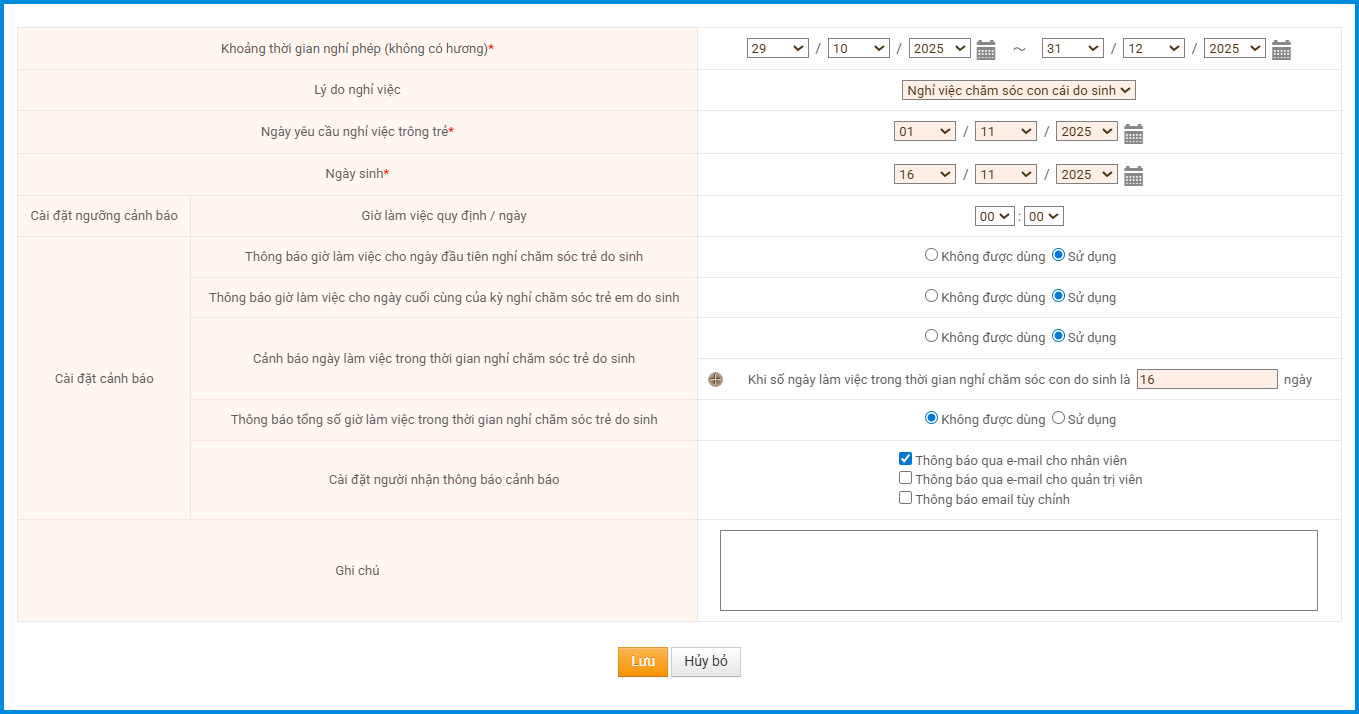Check 'Thông báo qua e-mail cho quản trị viên'
The height and width of the screenshot is (714, 1359).
click(905, 479)
